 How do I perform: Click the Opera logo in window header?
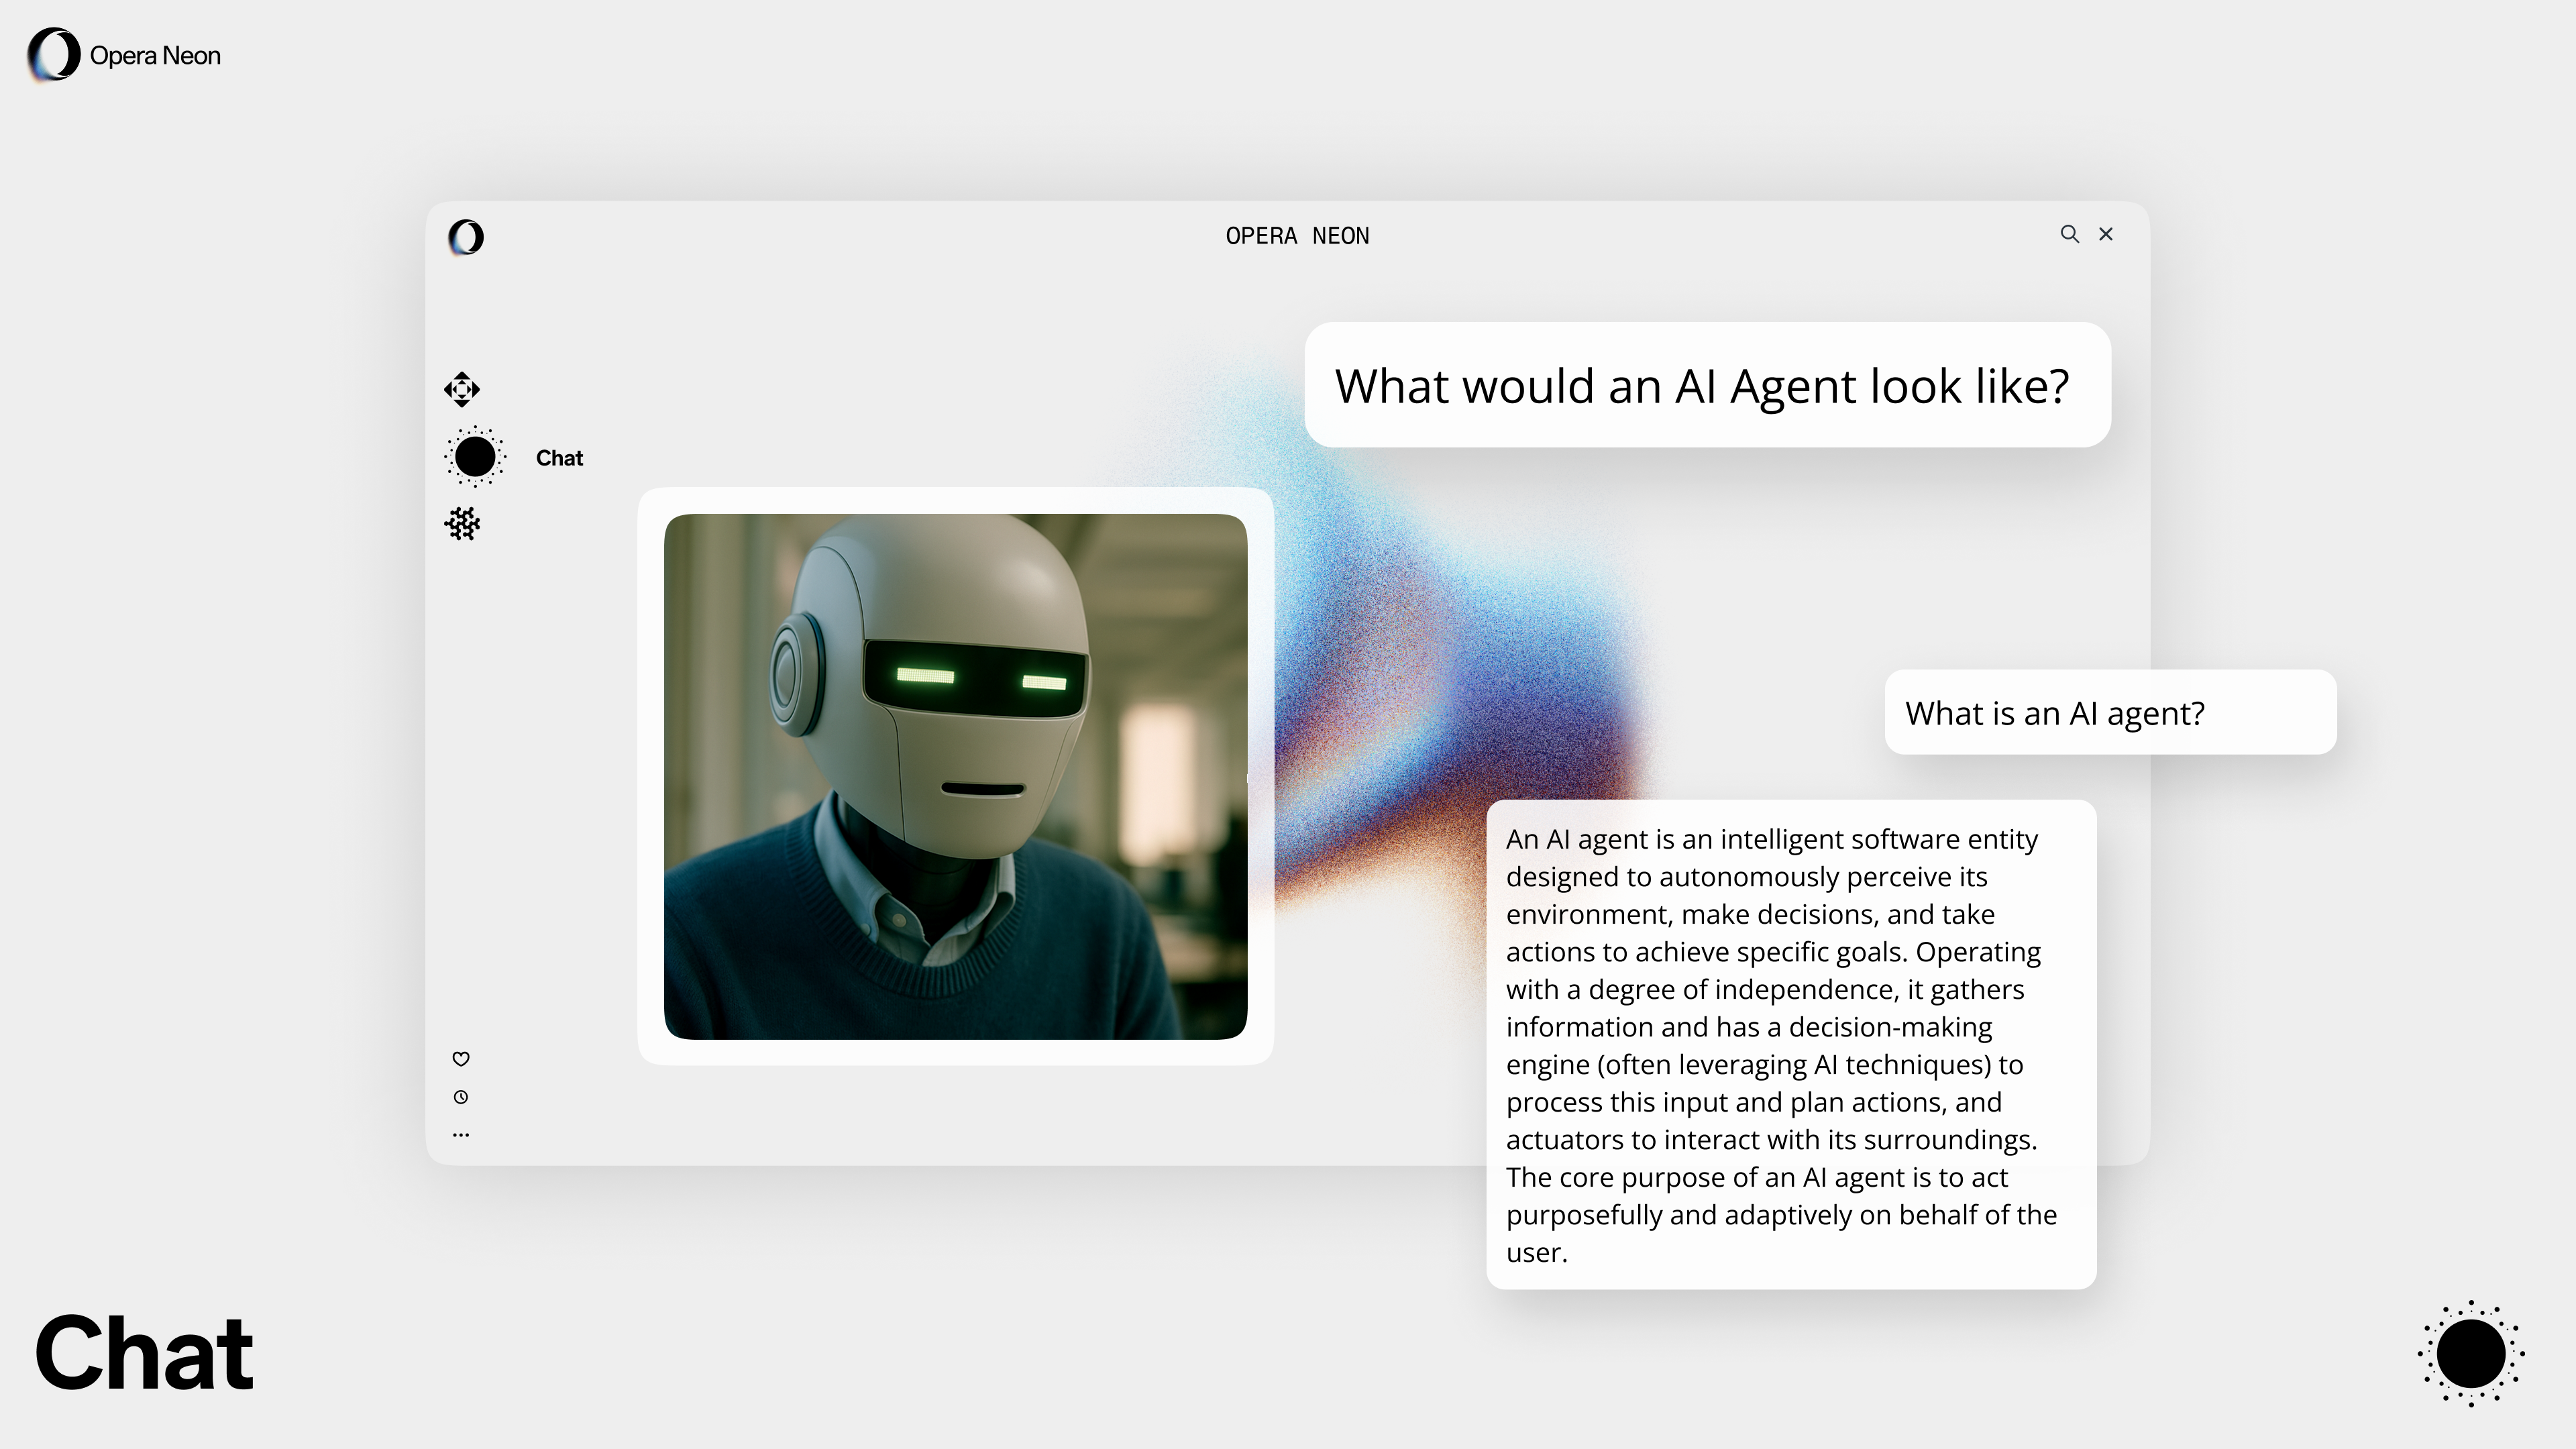(466, 237)
